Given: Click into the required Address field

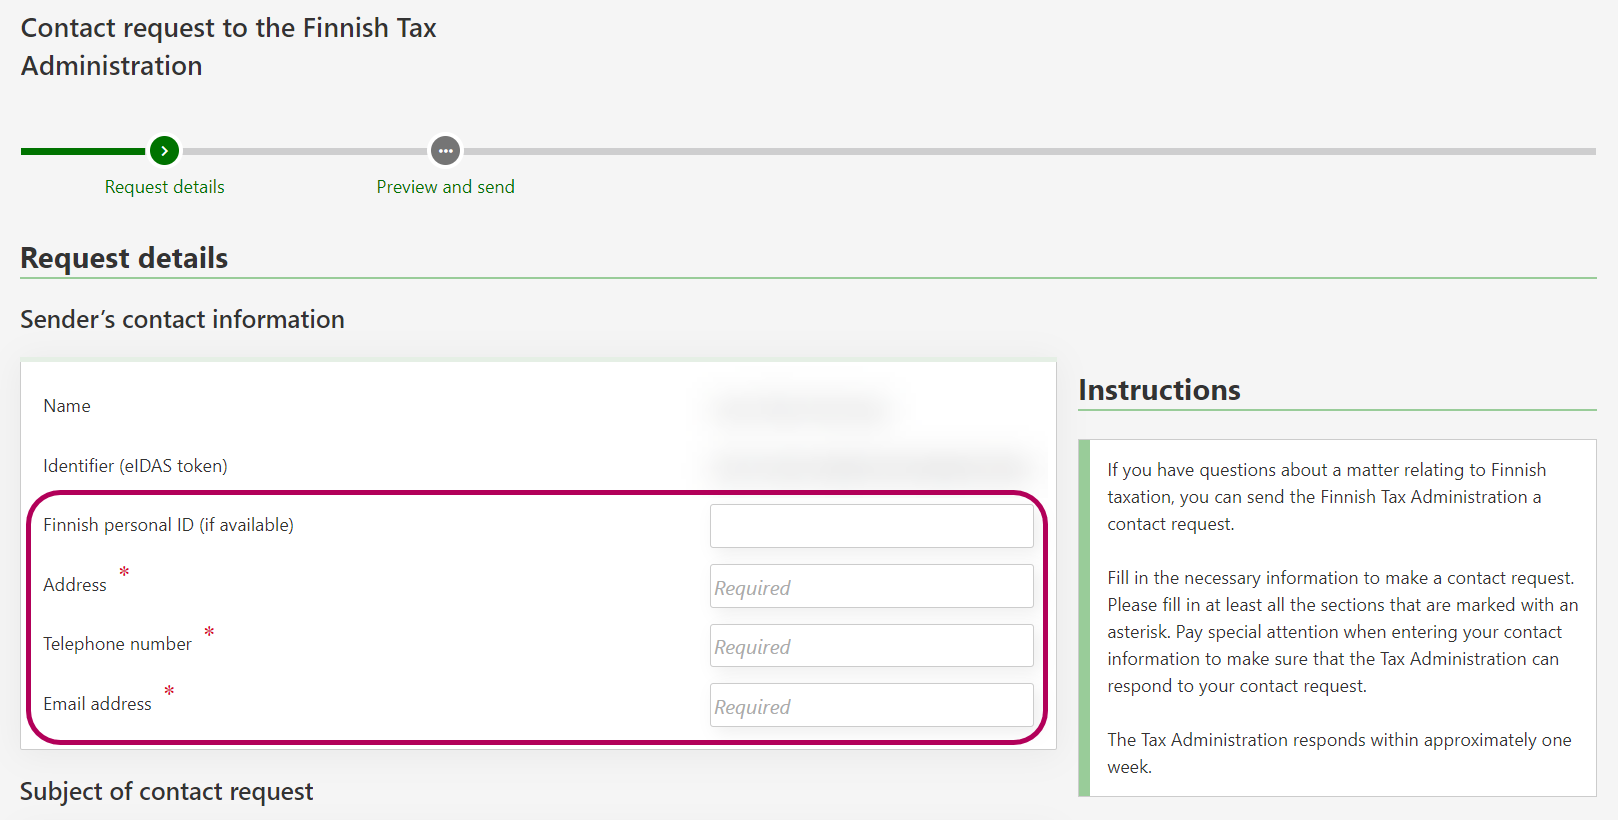Looking at the screenshot, I should point(871,587).
